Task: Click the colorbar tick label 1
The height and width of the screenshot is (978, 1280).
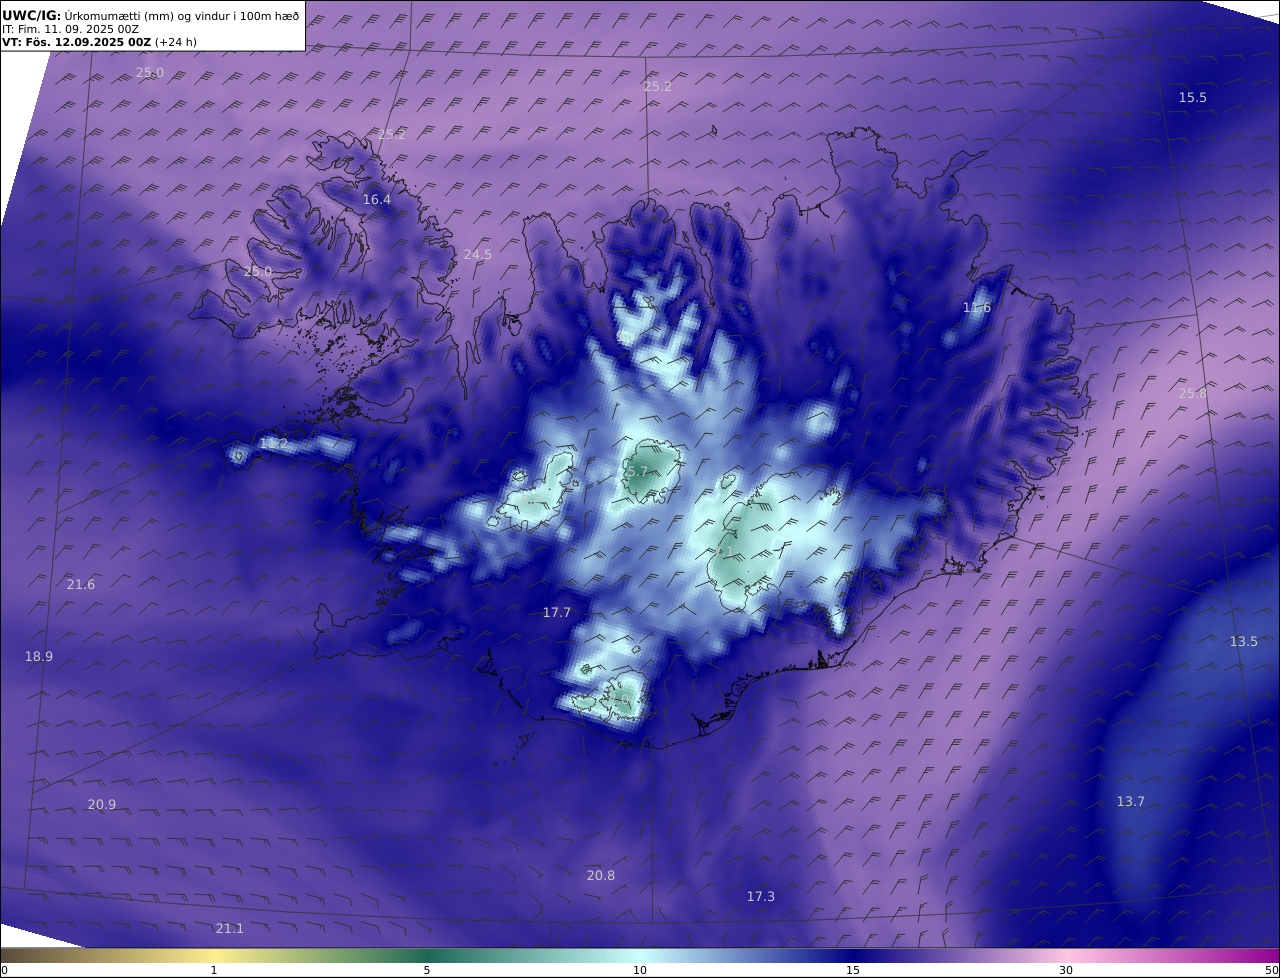Action: (214, 970)
